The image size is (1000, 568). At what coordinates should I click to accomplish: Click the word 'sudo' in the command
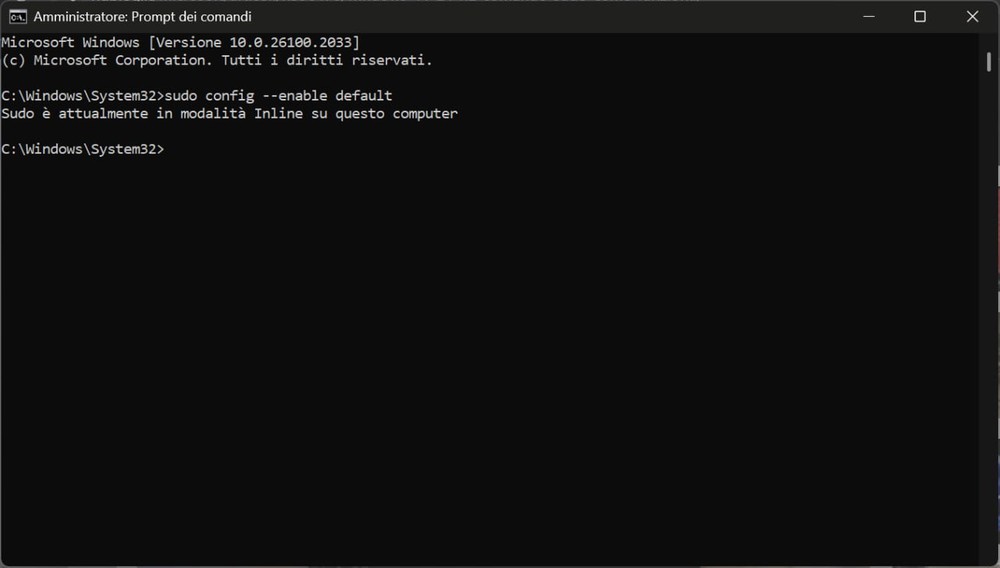click(x=181, y=96)
